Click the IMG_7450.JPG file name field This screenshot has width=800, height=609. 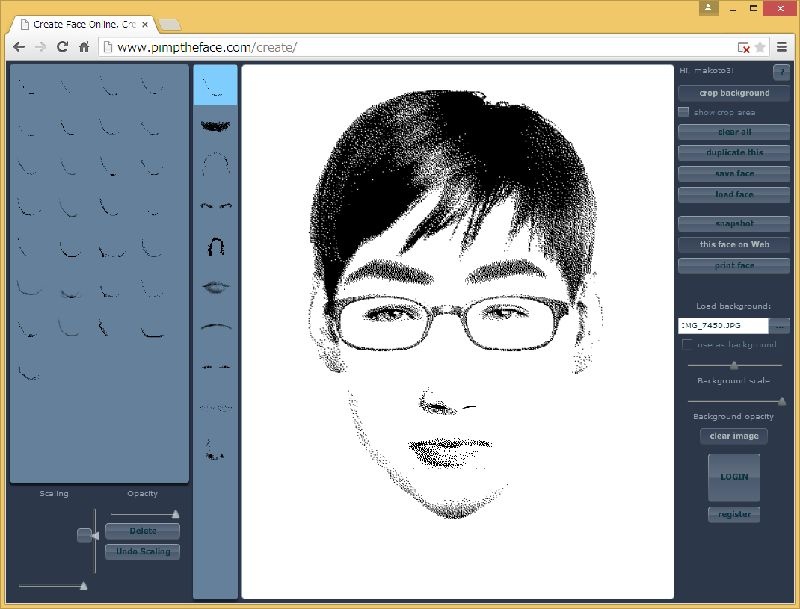tap(722, 326)
